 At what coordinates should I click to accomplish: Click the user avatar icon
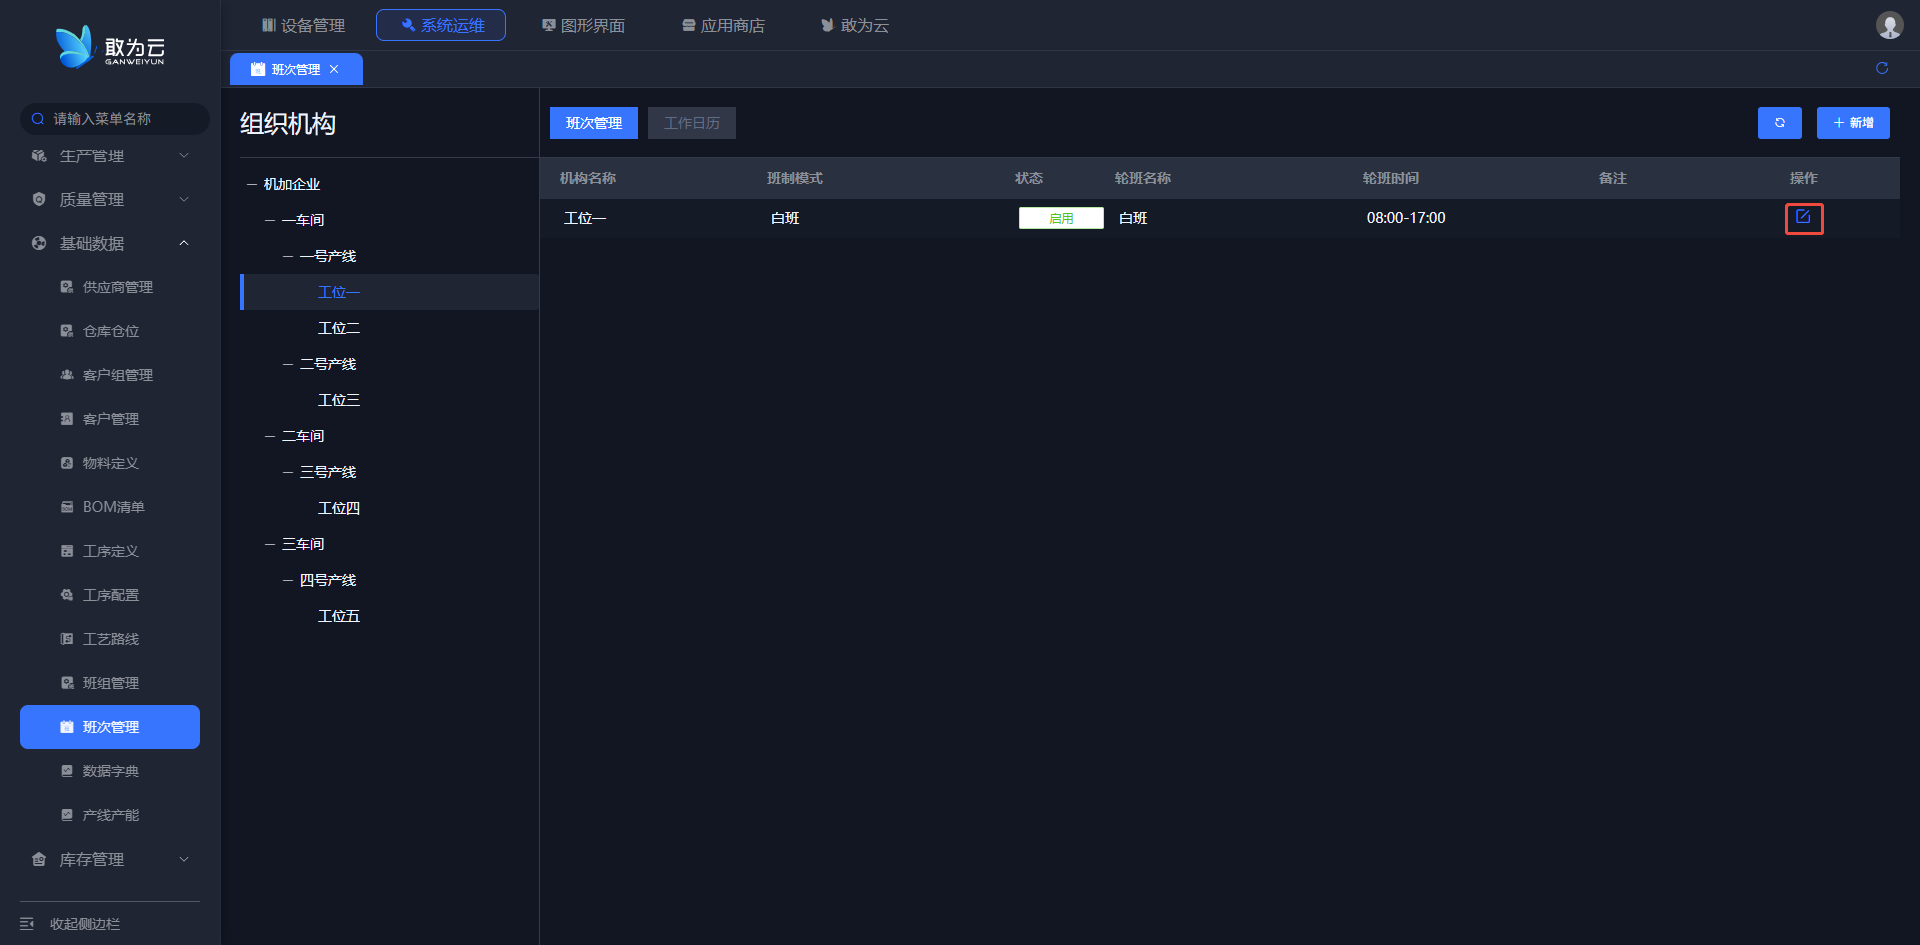pyautogui.click(x=1888, y=25)
